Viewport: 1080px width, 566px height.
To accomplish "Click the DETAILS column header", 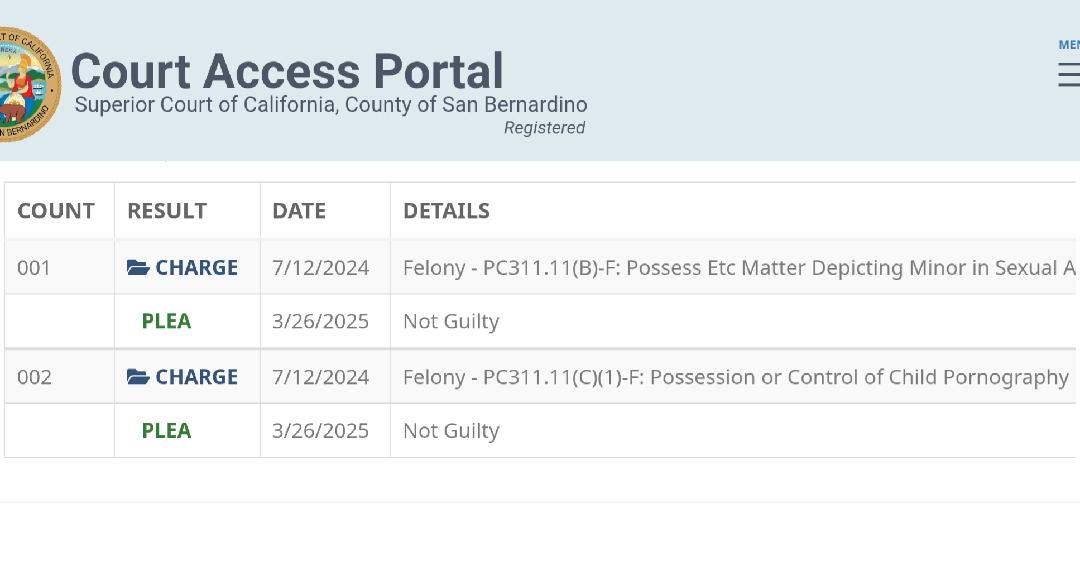I will pos(446,211).
